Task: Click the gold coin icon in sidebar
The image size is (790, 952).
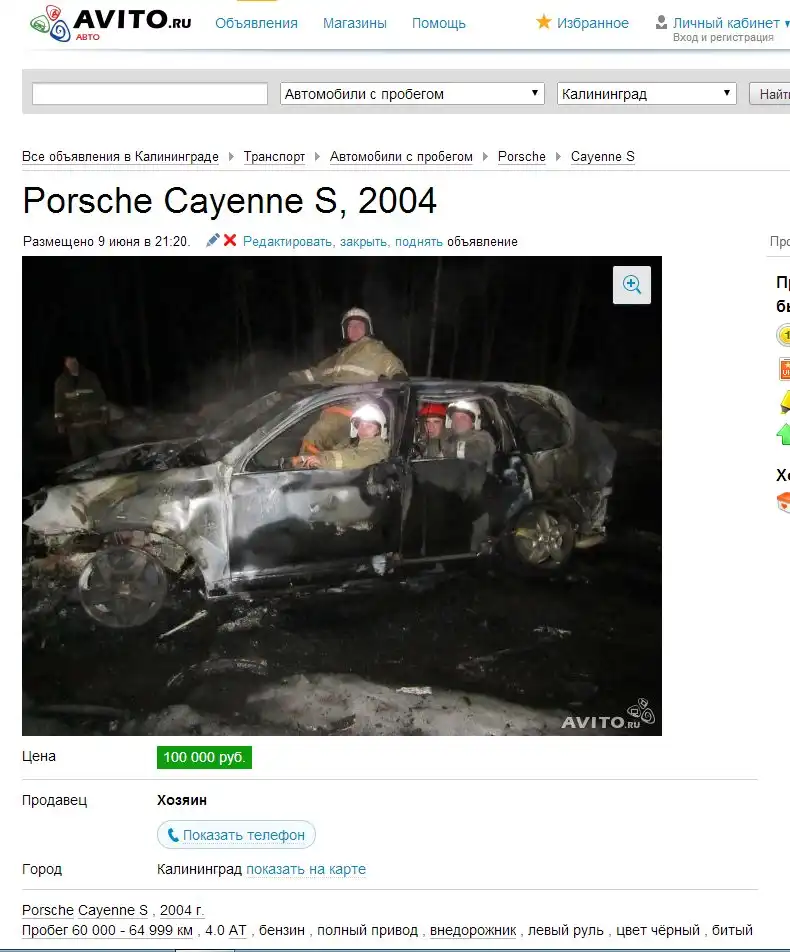Action: pyautogui.click(x=784, y=335)
